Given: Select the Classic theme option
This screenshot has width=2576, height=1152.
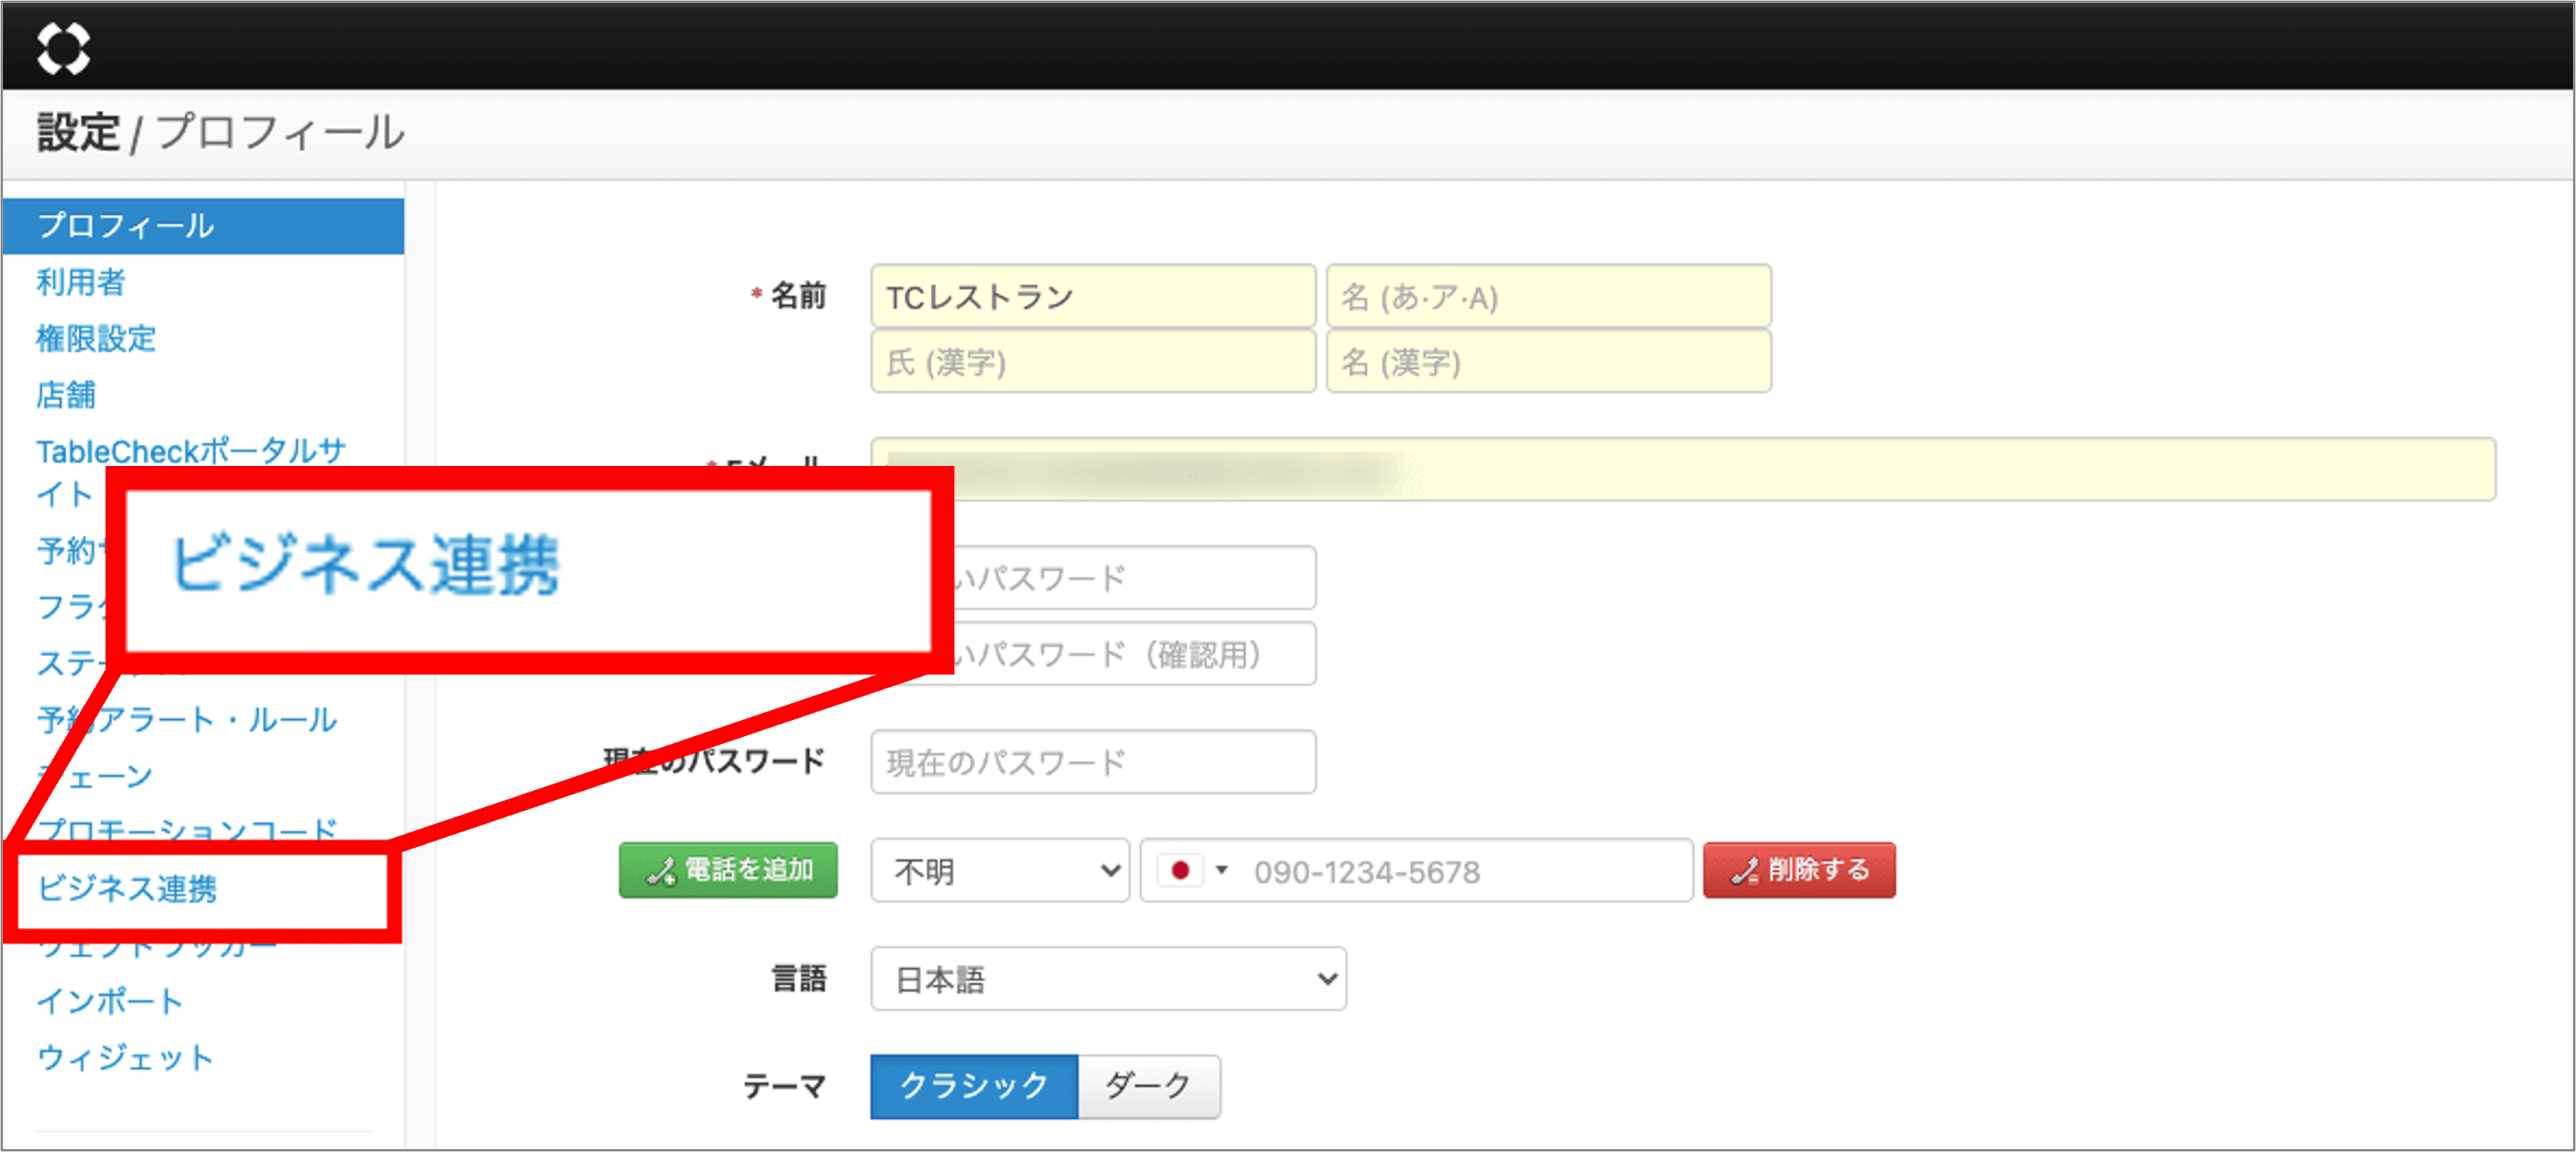Looking at the screenshot, I should click(973, 1085).
